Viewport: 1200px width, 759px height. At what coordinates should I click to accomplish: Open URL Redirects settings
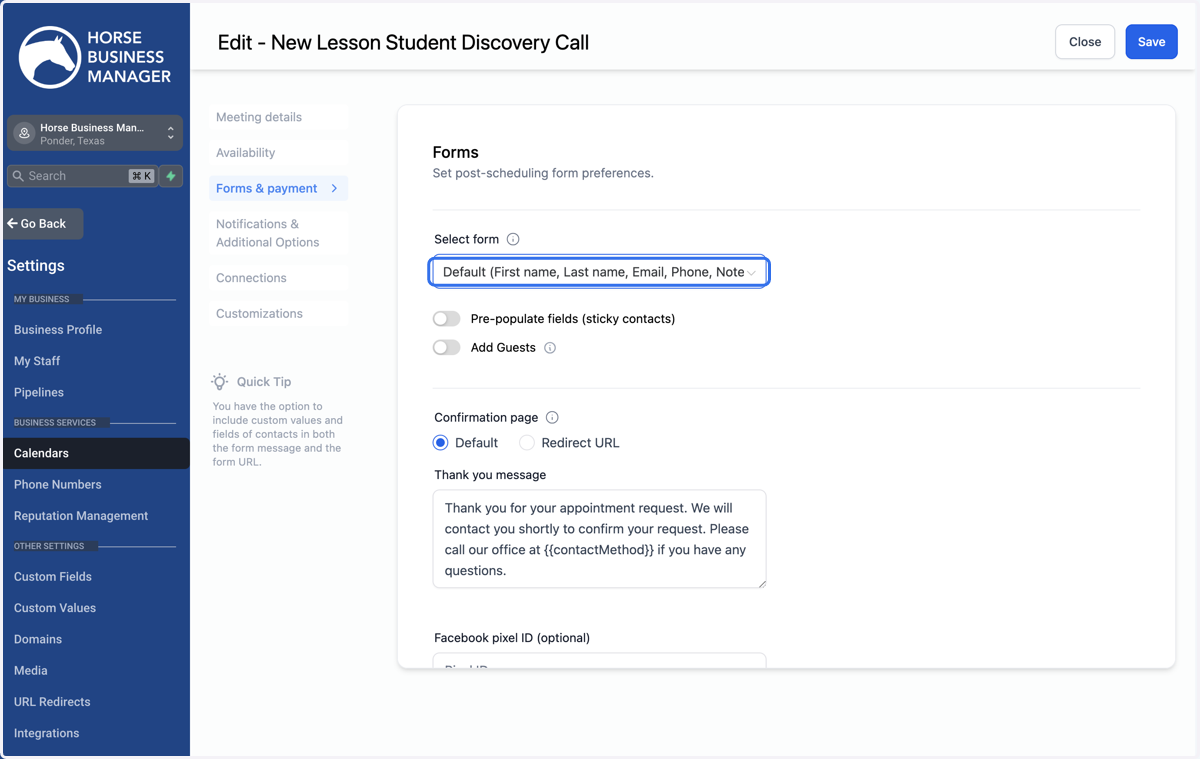click(52, 702)
